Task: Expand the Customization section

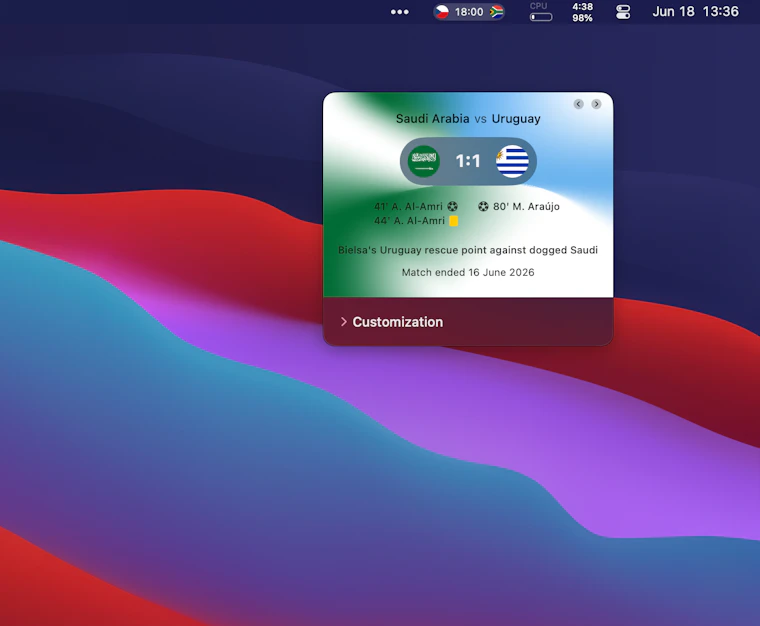Action: pyautogui.click(x=392, y=322)
